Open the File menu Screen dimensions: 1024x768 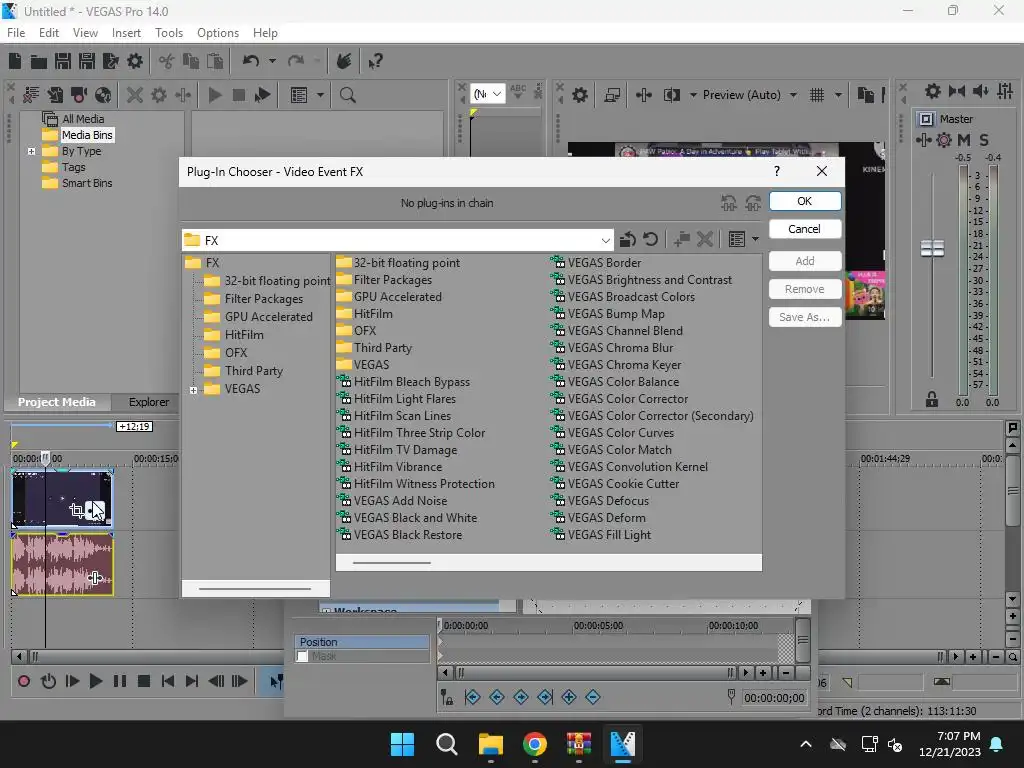click(16, 33)
